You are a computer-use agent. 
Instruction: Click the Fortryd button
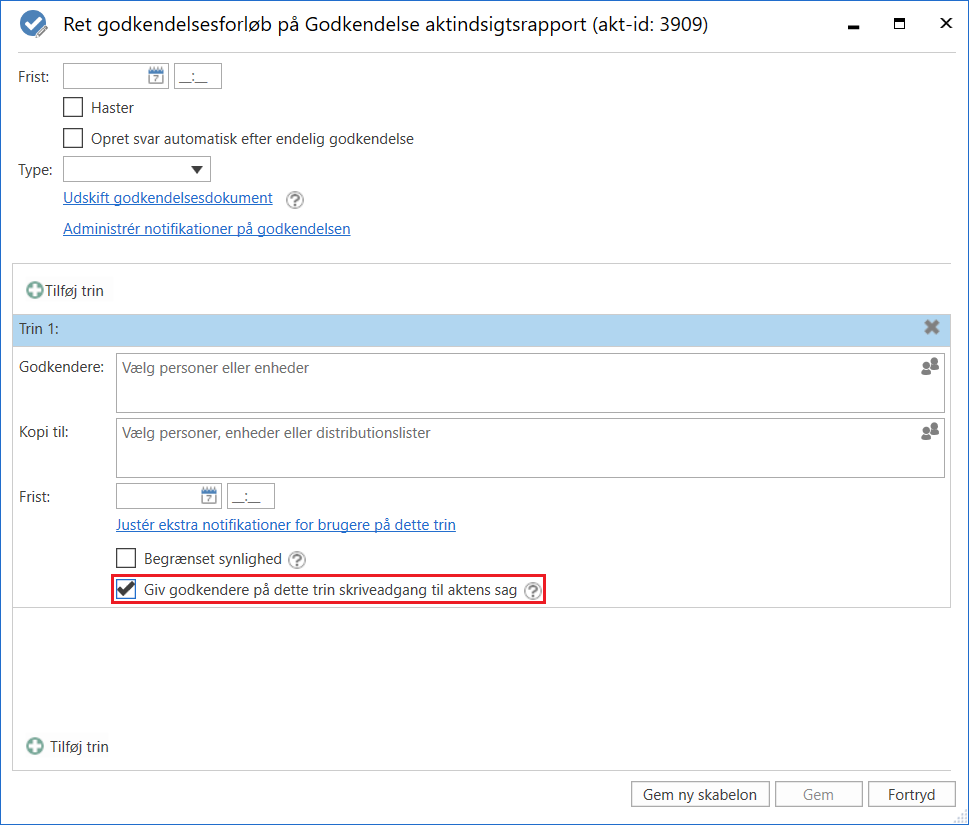point(911,795)
